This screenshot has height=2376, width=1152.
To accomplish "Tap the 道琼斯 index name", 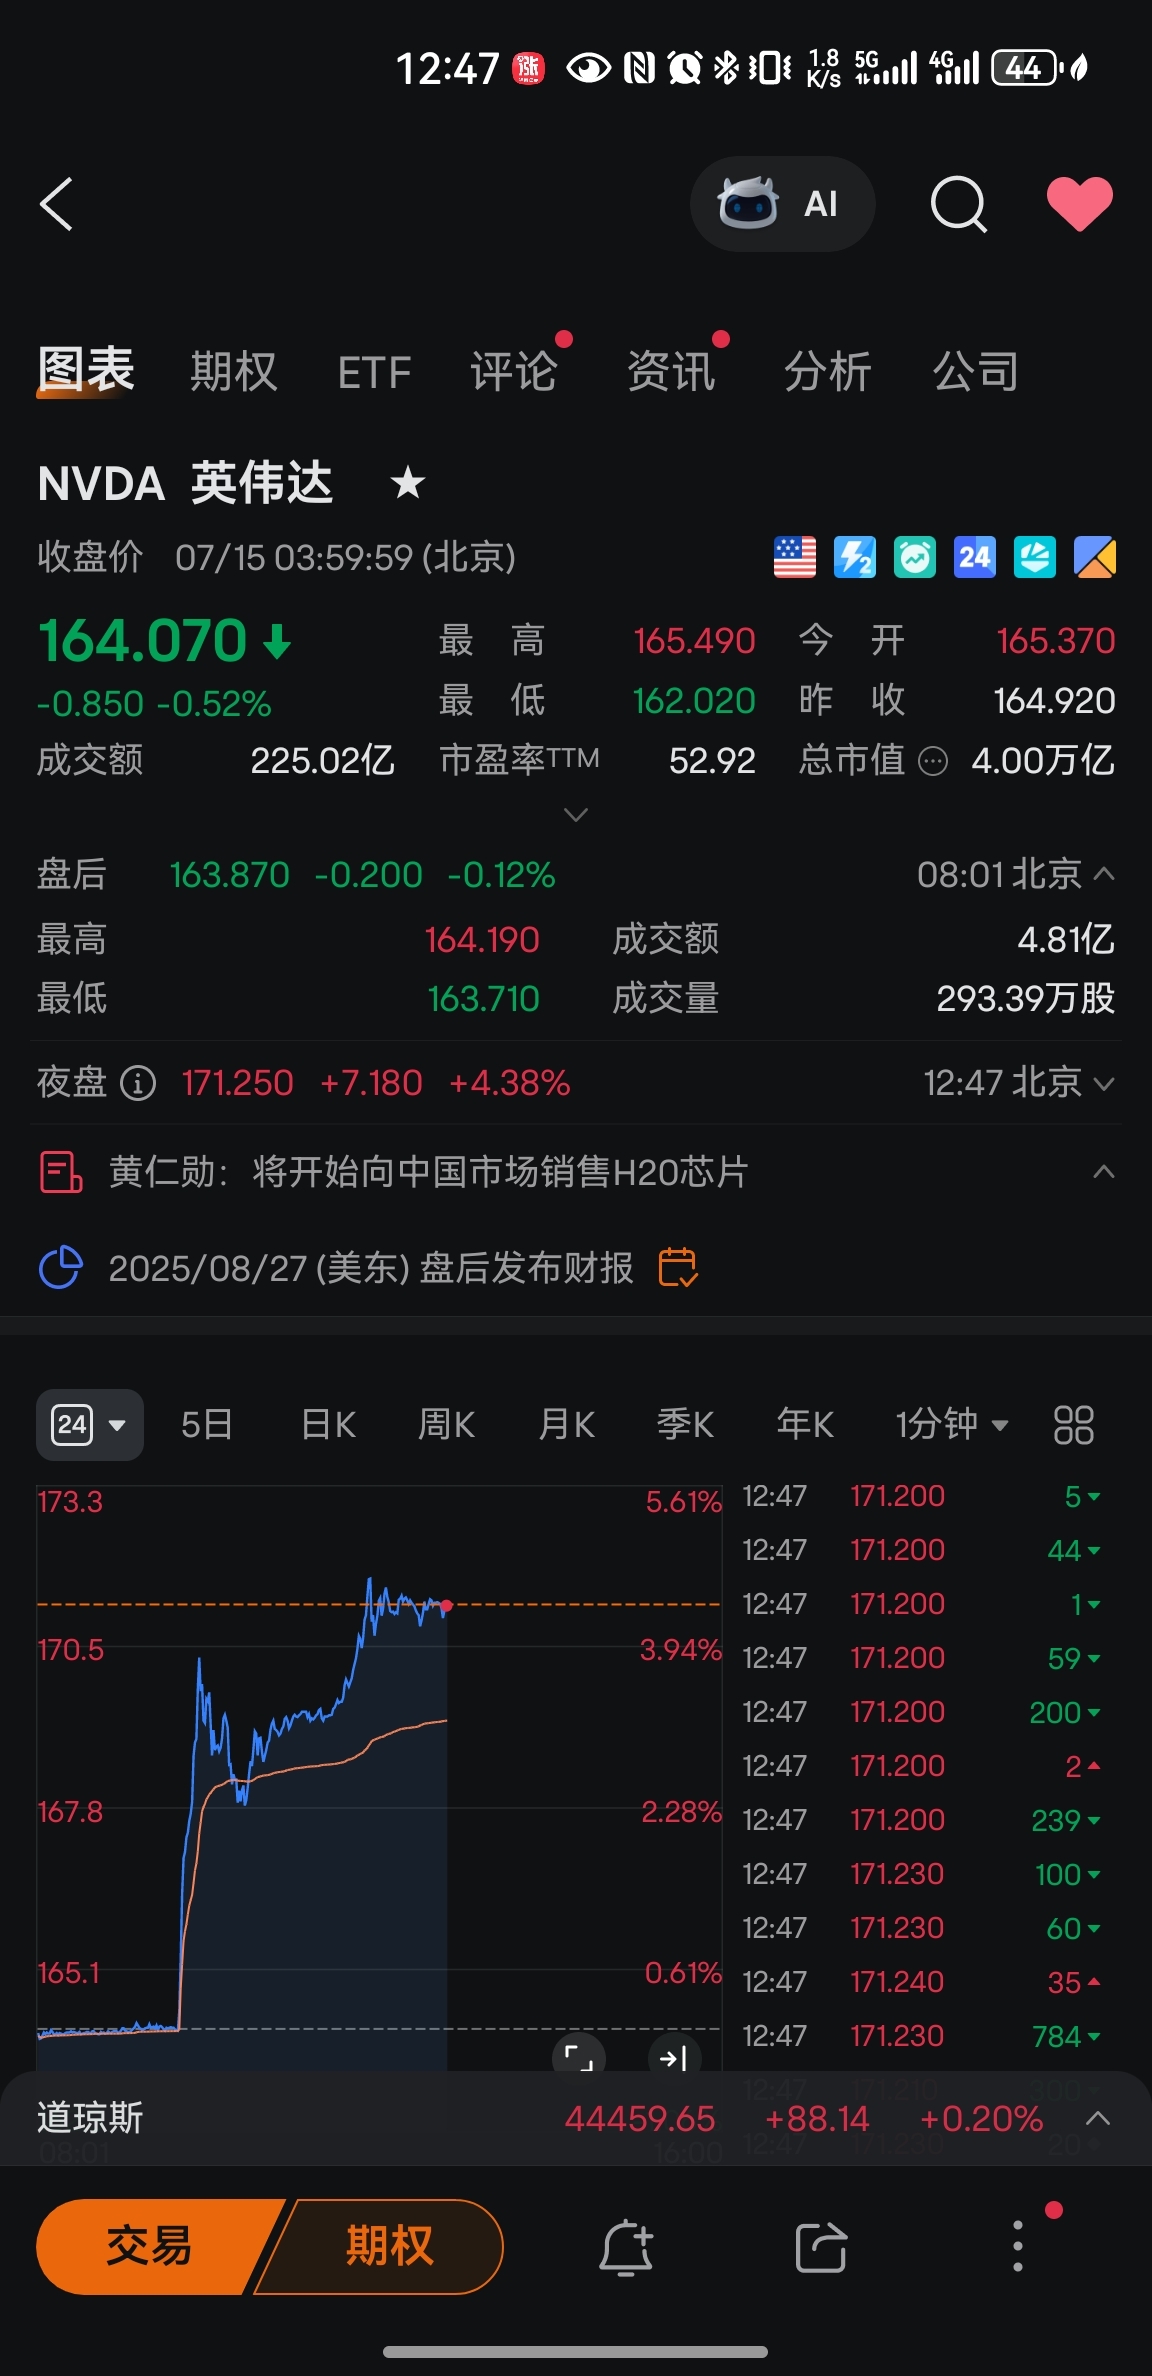I will click(x=90, y=2118).
